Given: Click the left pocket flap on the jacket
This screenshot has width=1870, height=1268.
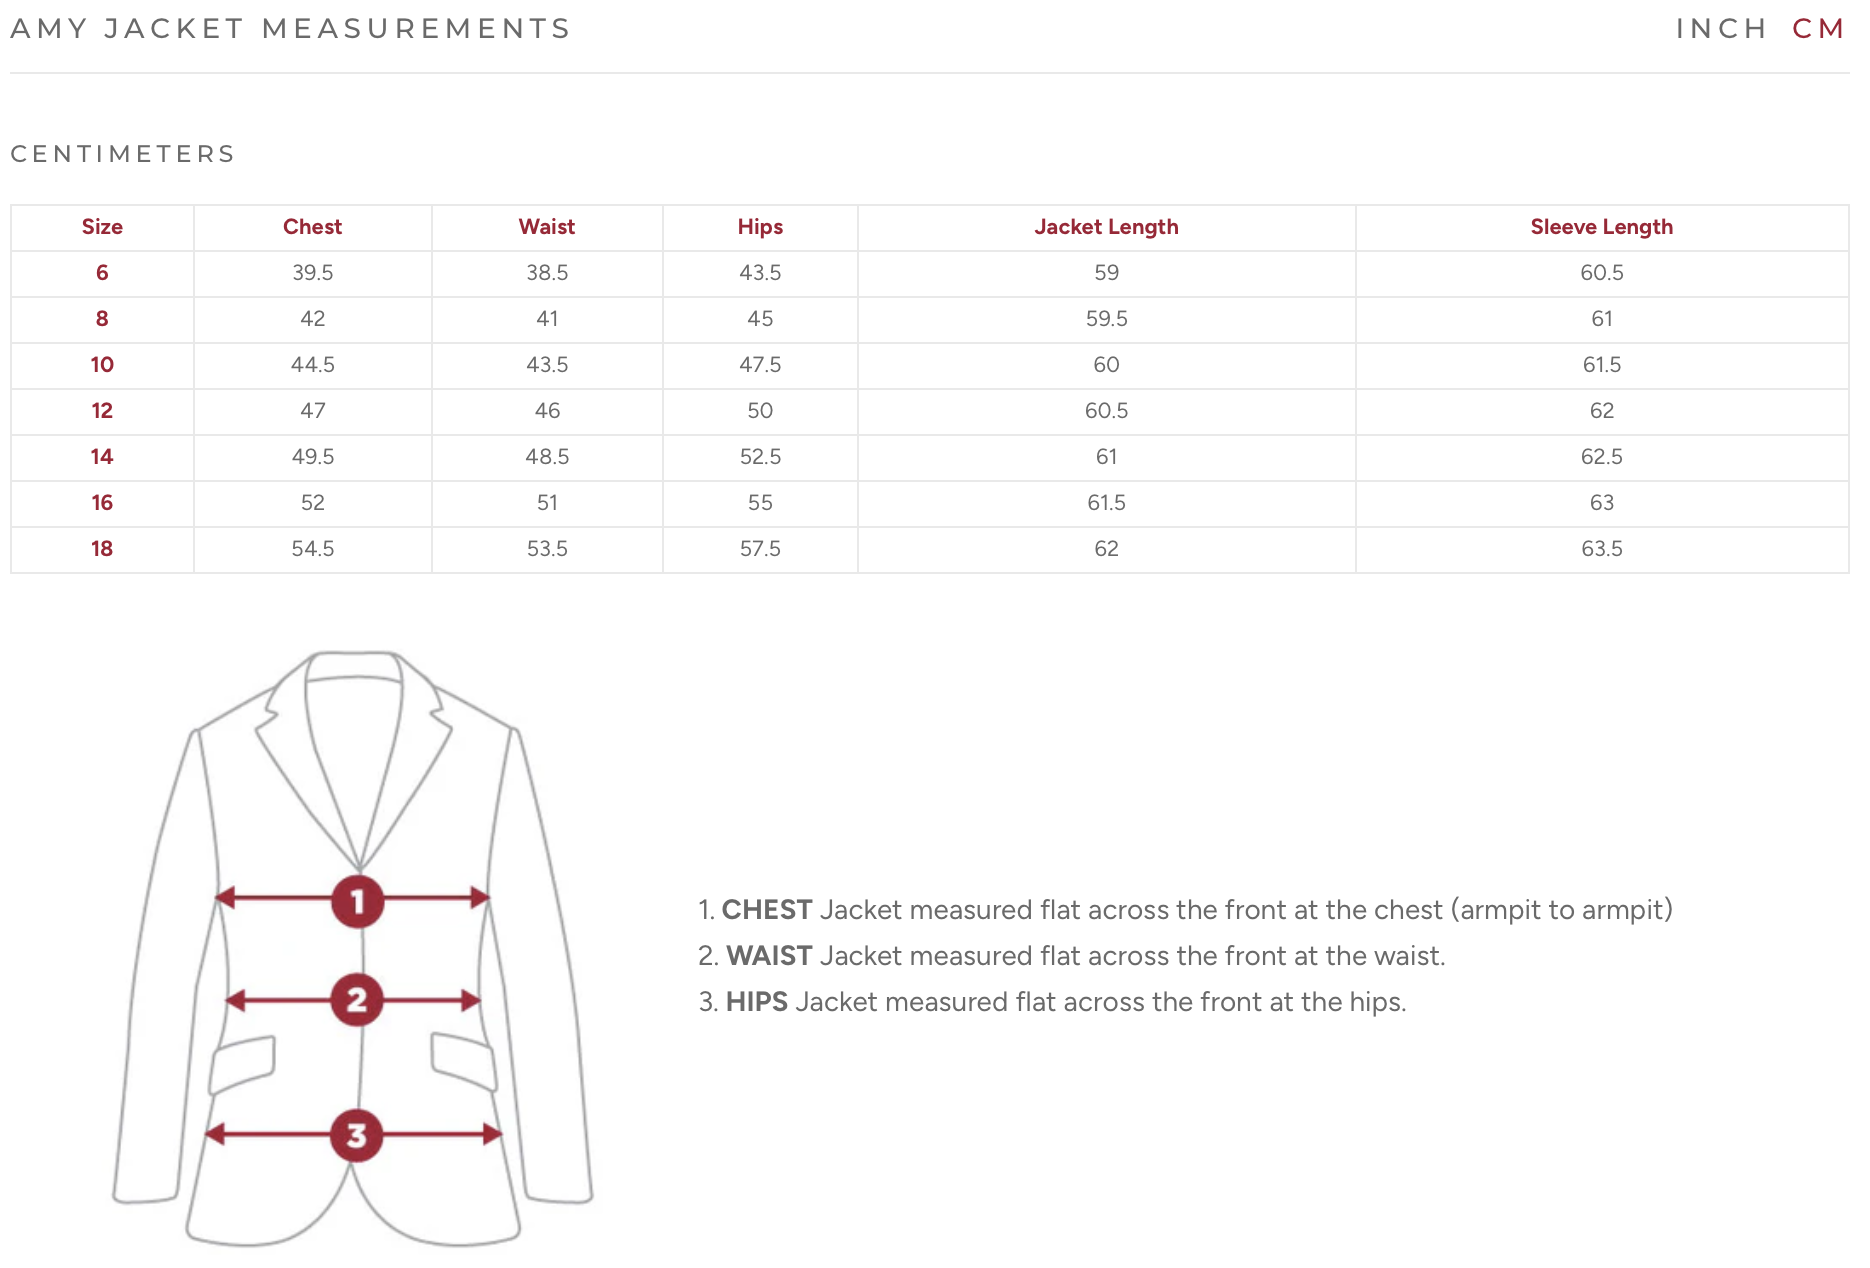Looking at the screenshot, I should [242, 1065].
